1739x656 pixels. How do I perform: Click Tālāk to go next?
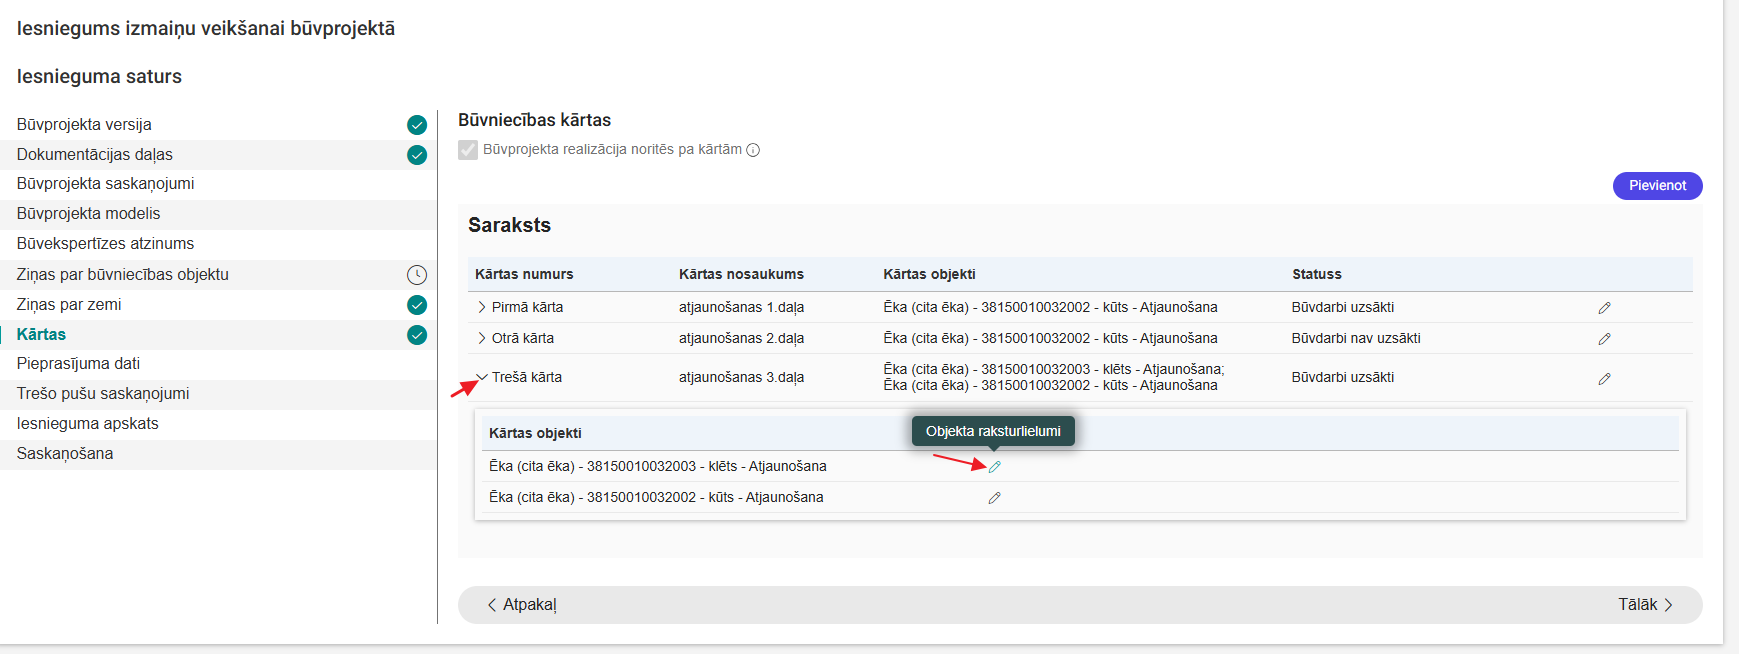click(x=1645, y=605)
